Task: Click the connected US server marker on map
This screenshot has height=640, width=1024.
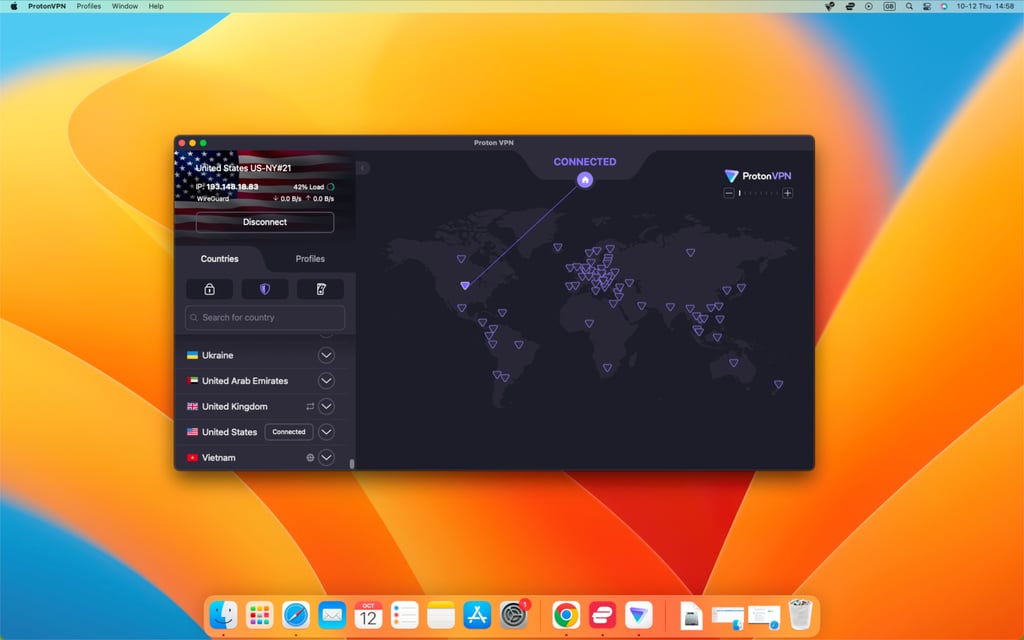Action: [465, 285]
